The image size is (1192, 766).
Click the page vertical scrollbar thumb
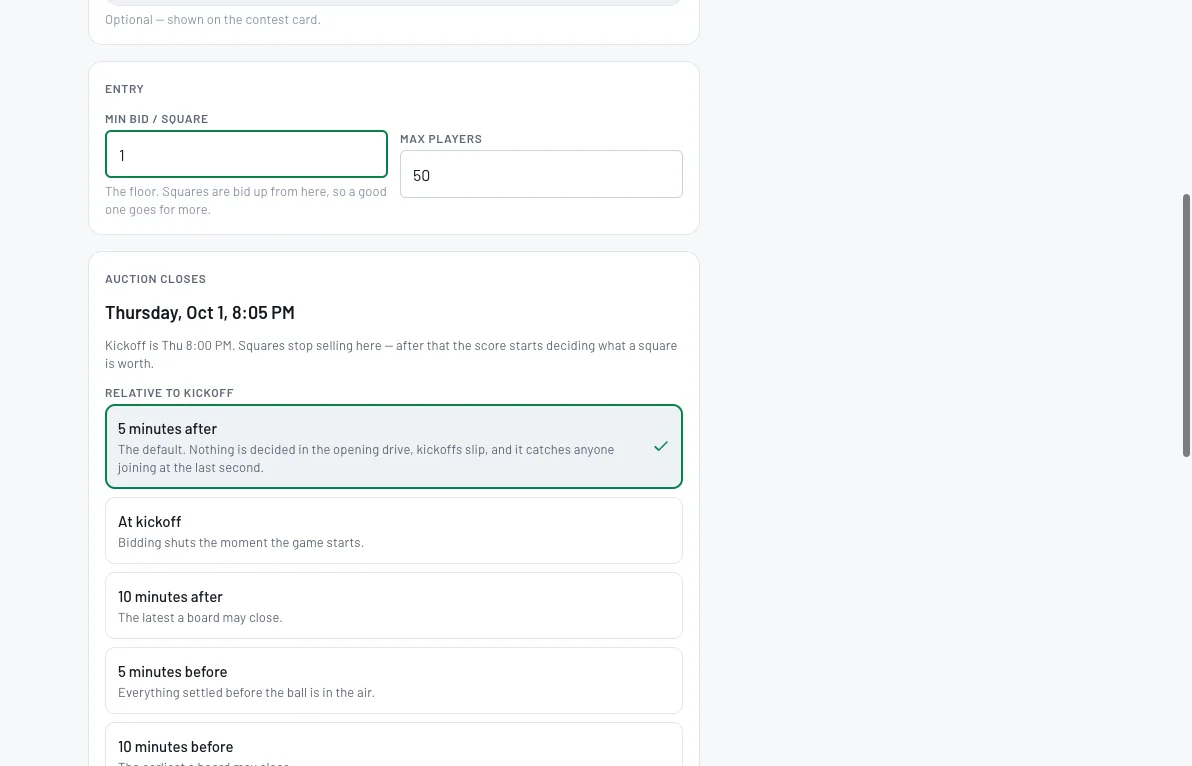pos(1186,325)
